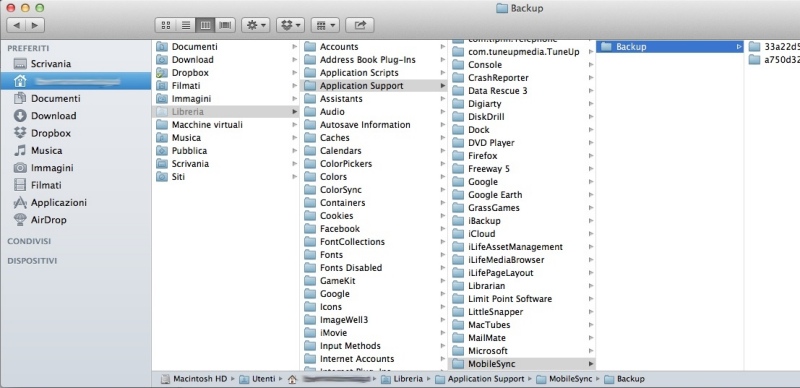Image resolution: width=800 pixels, height=388 pixels.
Task: Click Macintosh HD in the path bar
Action: pos(194,379)
